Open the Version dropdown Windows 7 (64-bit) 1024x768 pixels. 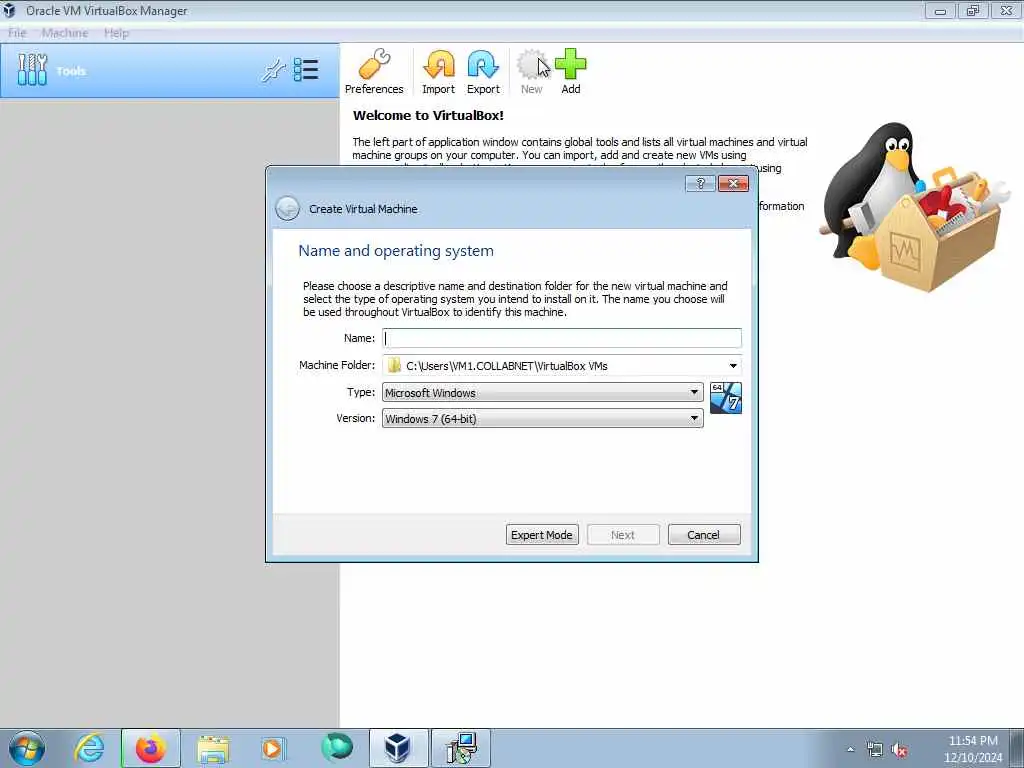pos(542,419)
